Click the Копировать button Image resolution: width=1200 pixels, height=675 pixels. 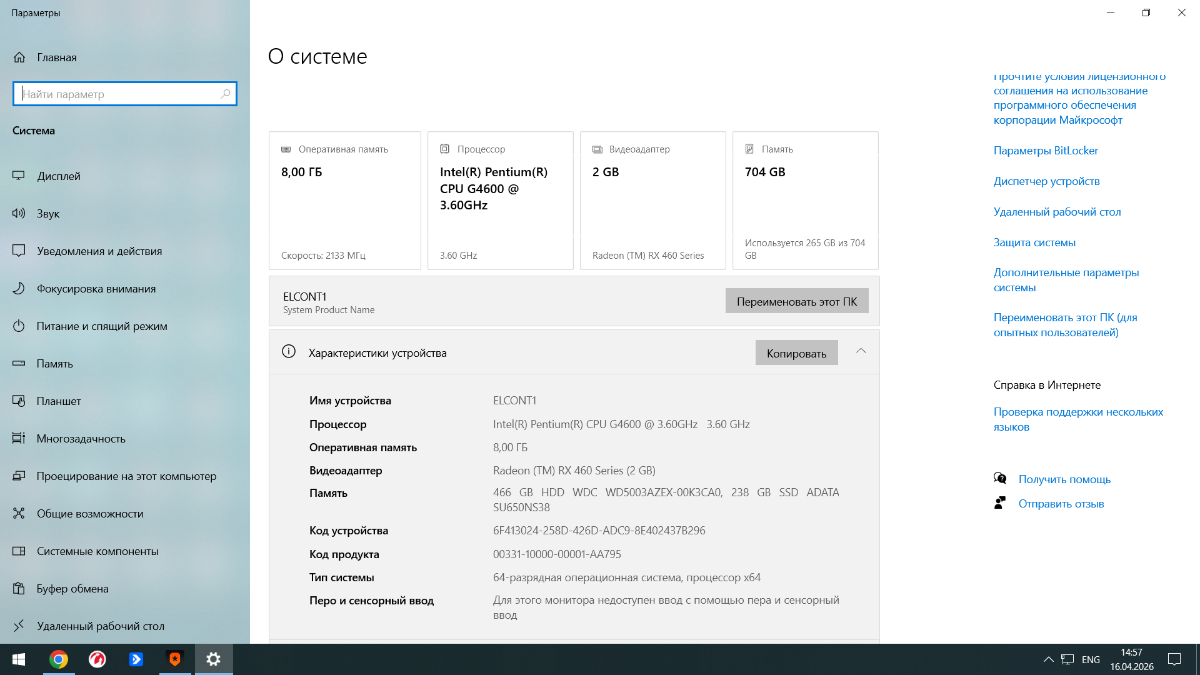pos(797,353)
